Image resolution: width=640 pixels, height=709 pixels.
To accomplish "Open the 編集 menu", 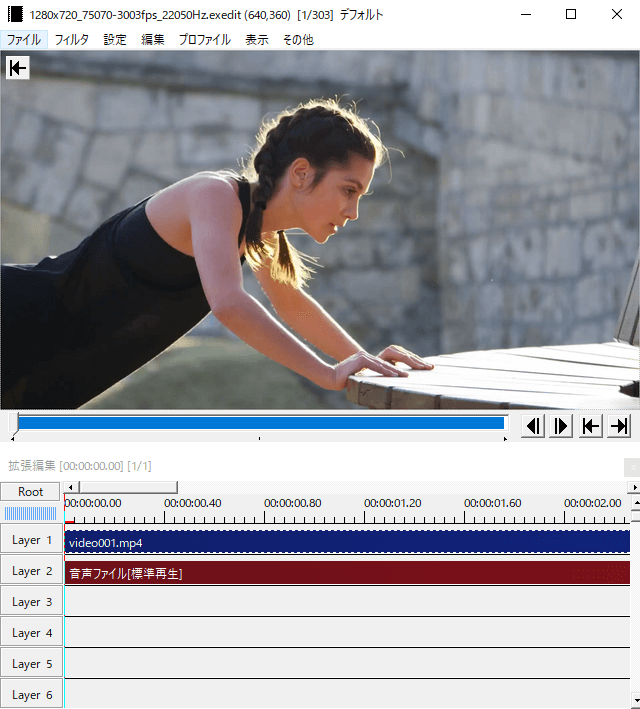I will 153,40.
